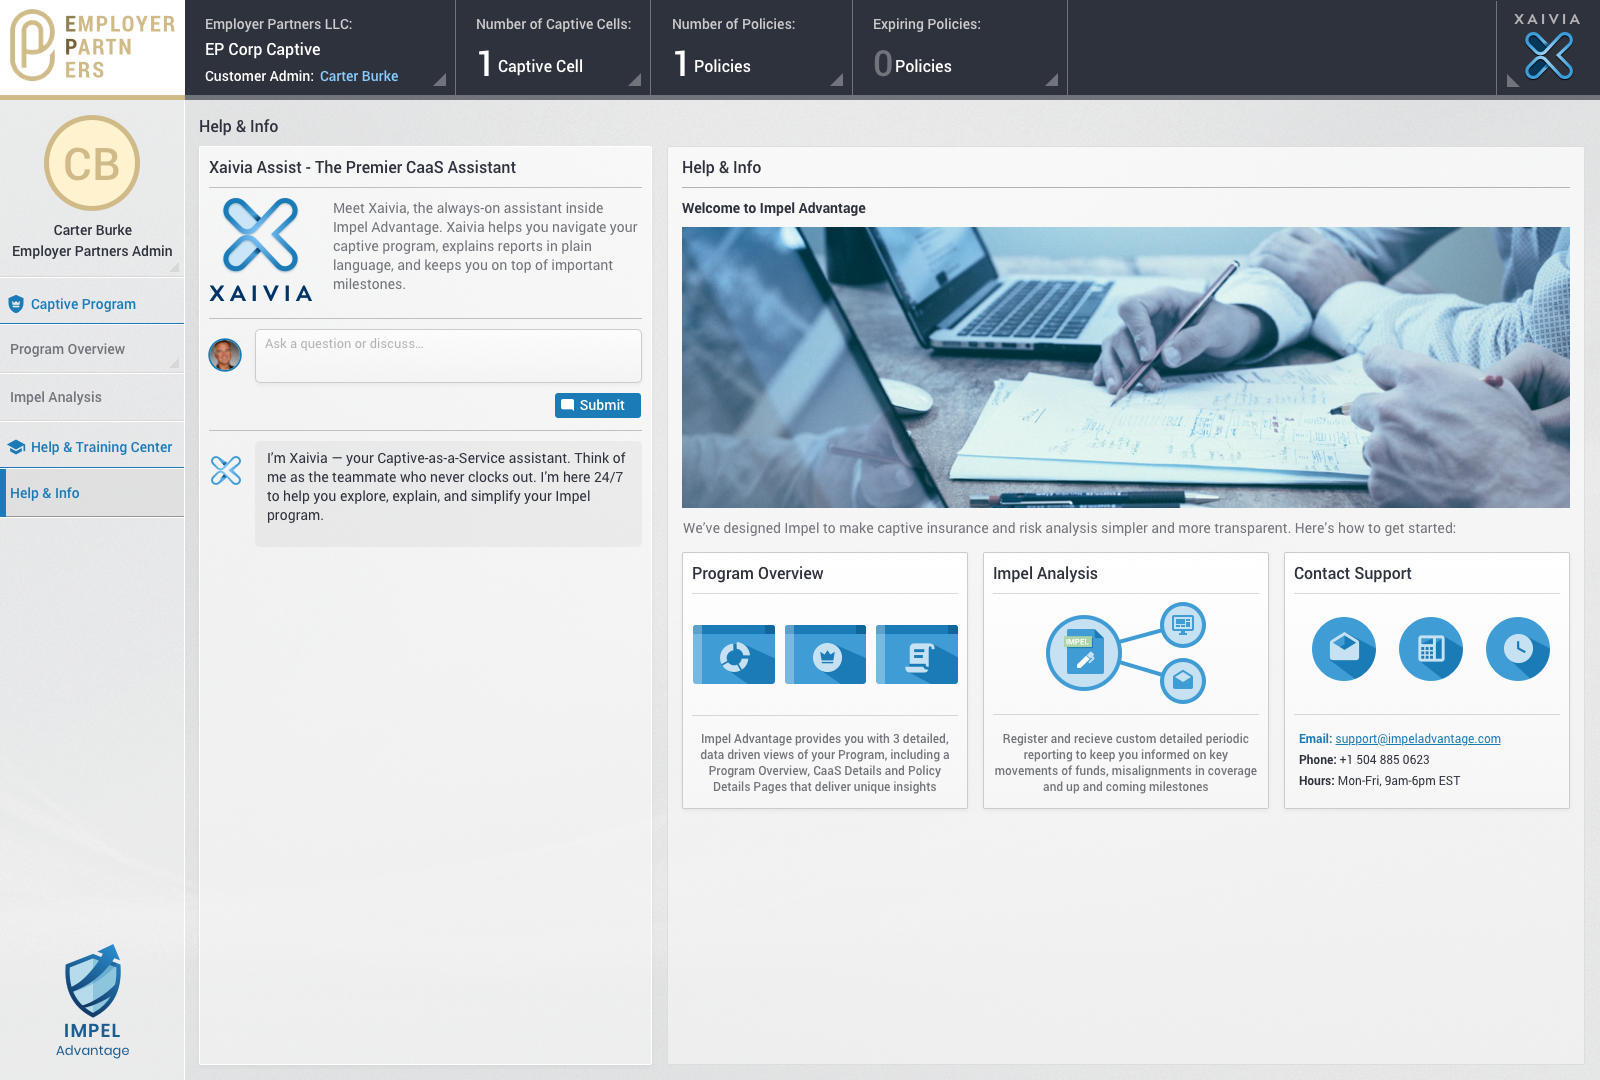Click the large Xaivia logo in the assistant panel
This screenshot has height=1080, width=1600.
click(261, 250)
